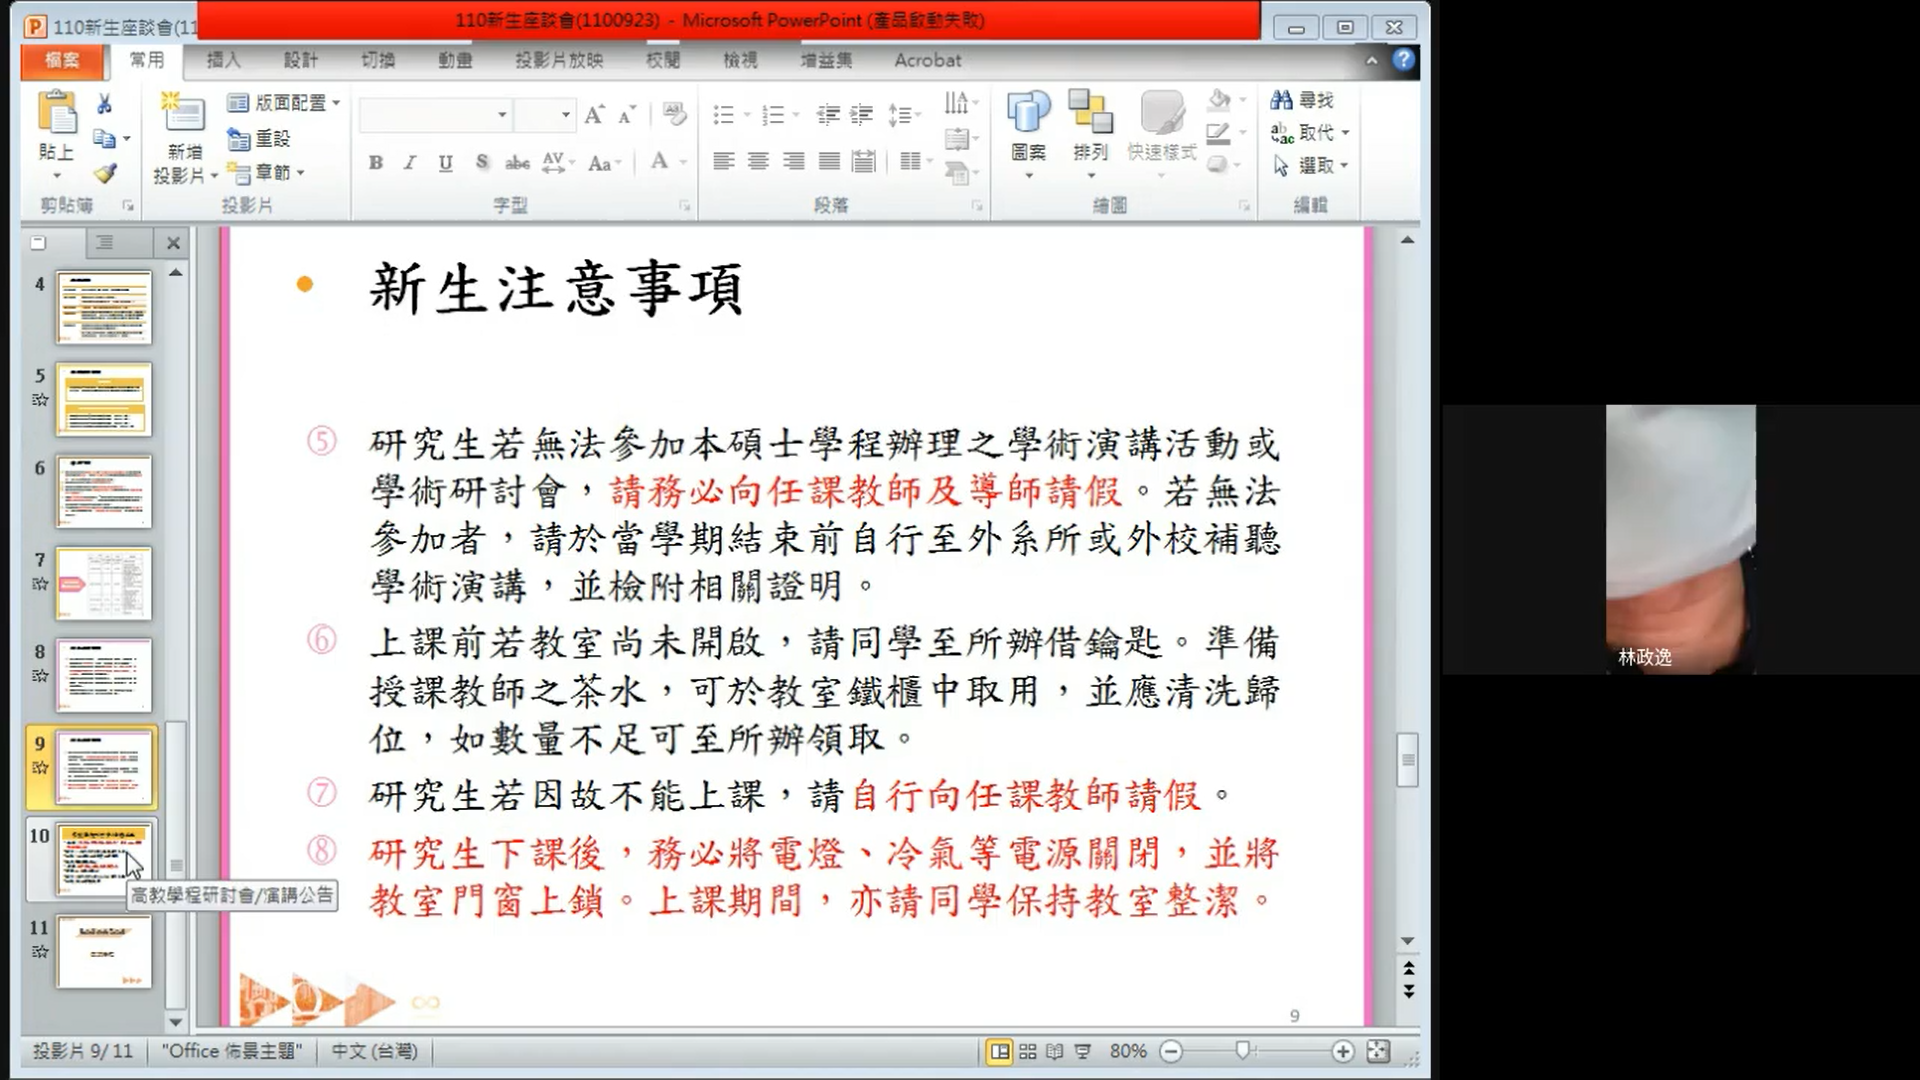Click the 取代 replace button

[1310, 133]
